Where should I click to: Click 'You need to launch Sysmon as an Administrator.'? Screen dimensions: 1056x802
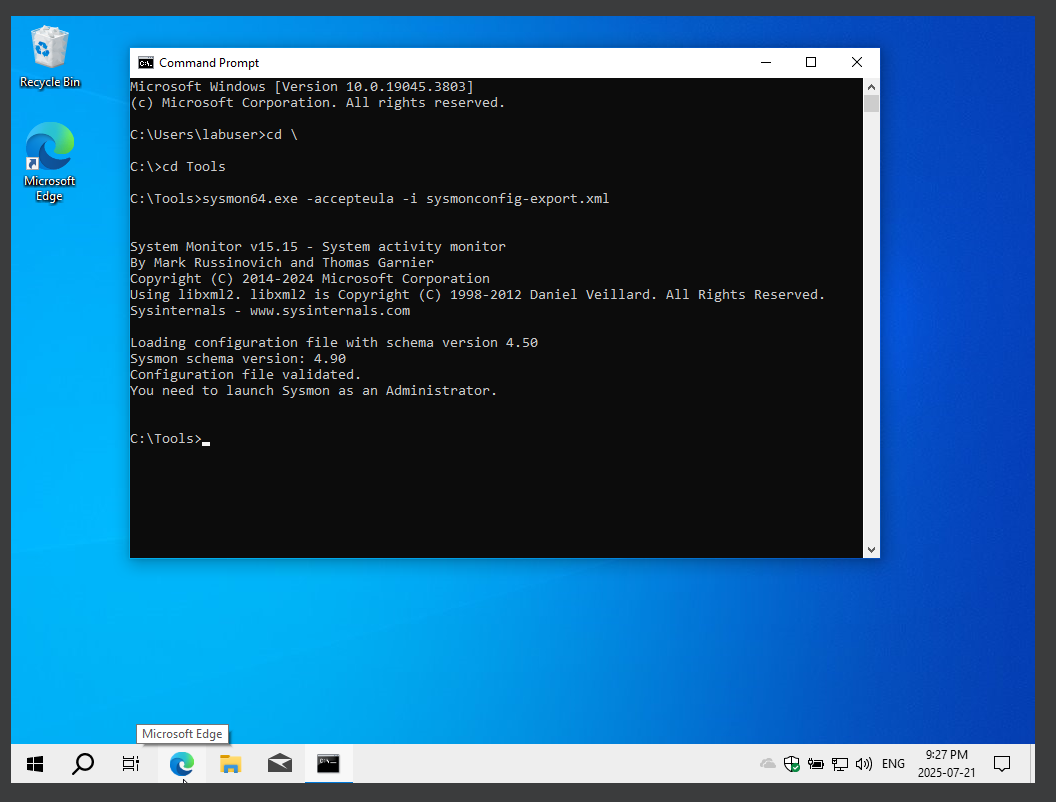pos(313,391)
